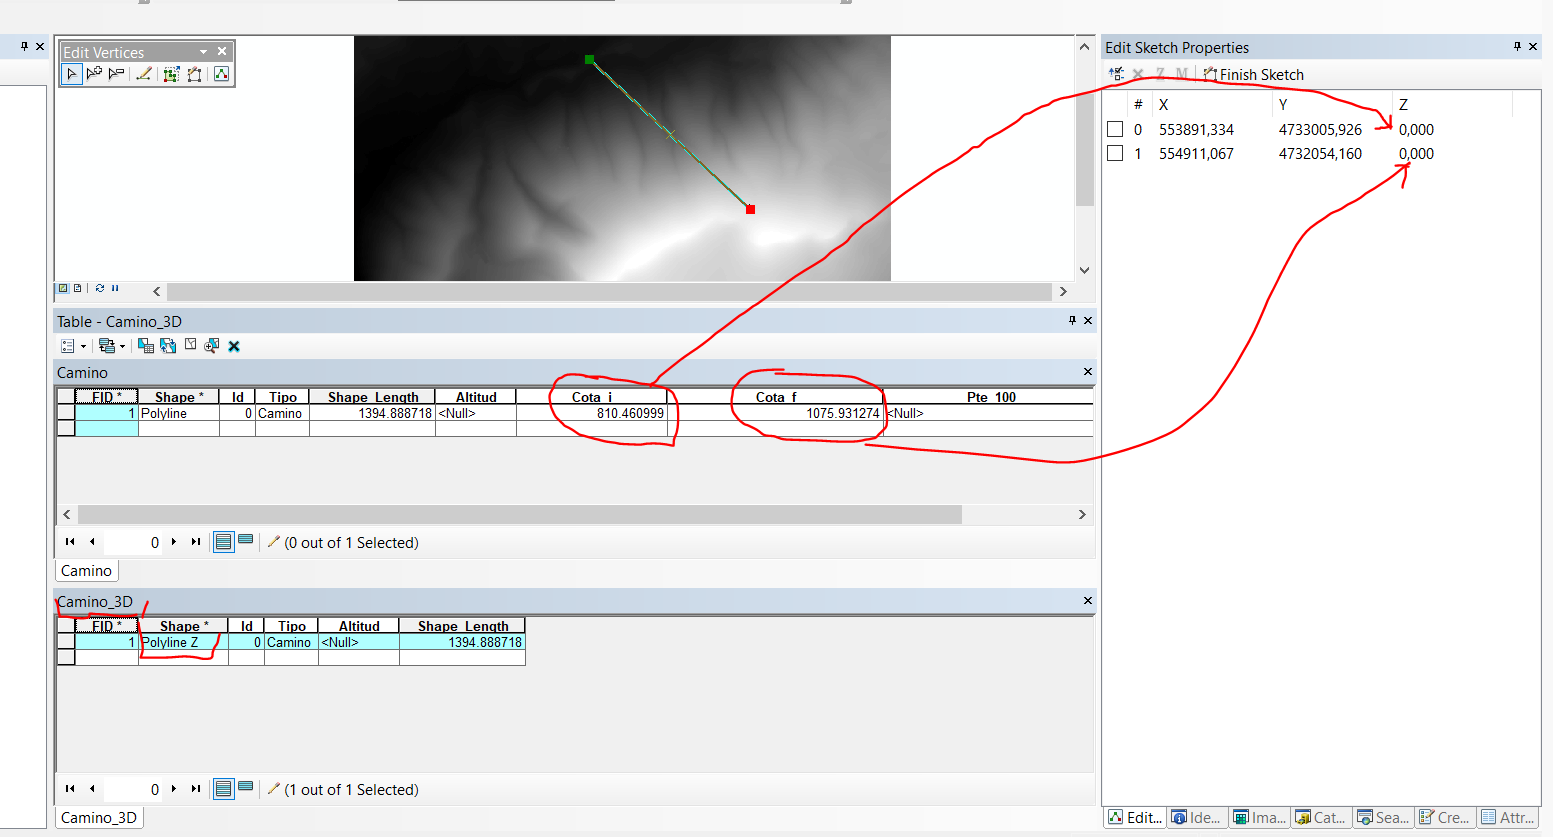Click the select vertices icon in Sketch Properties
This screenshot has height=837, width=1553.
click(1117, 74)
